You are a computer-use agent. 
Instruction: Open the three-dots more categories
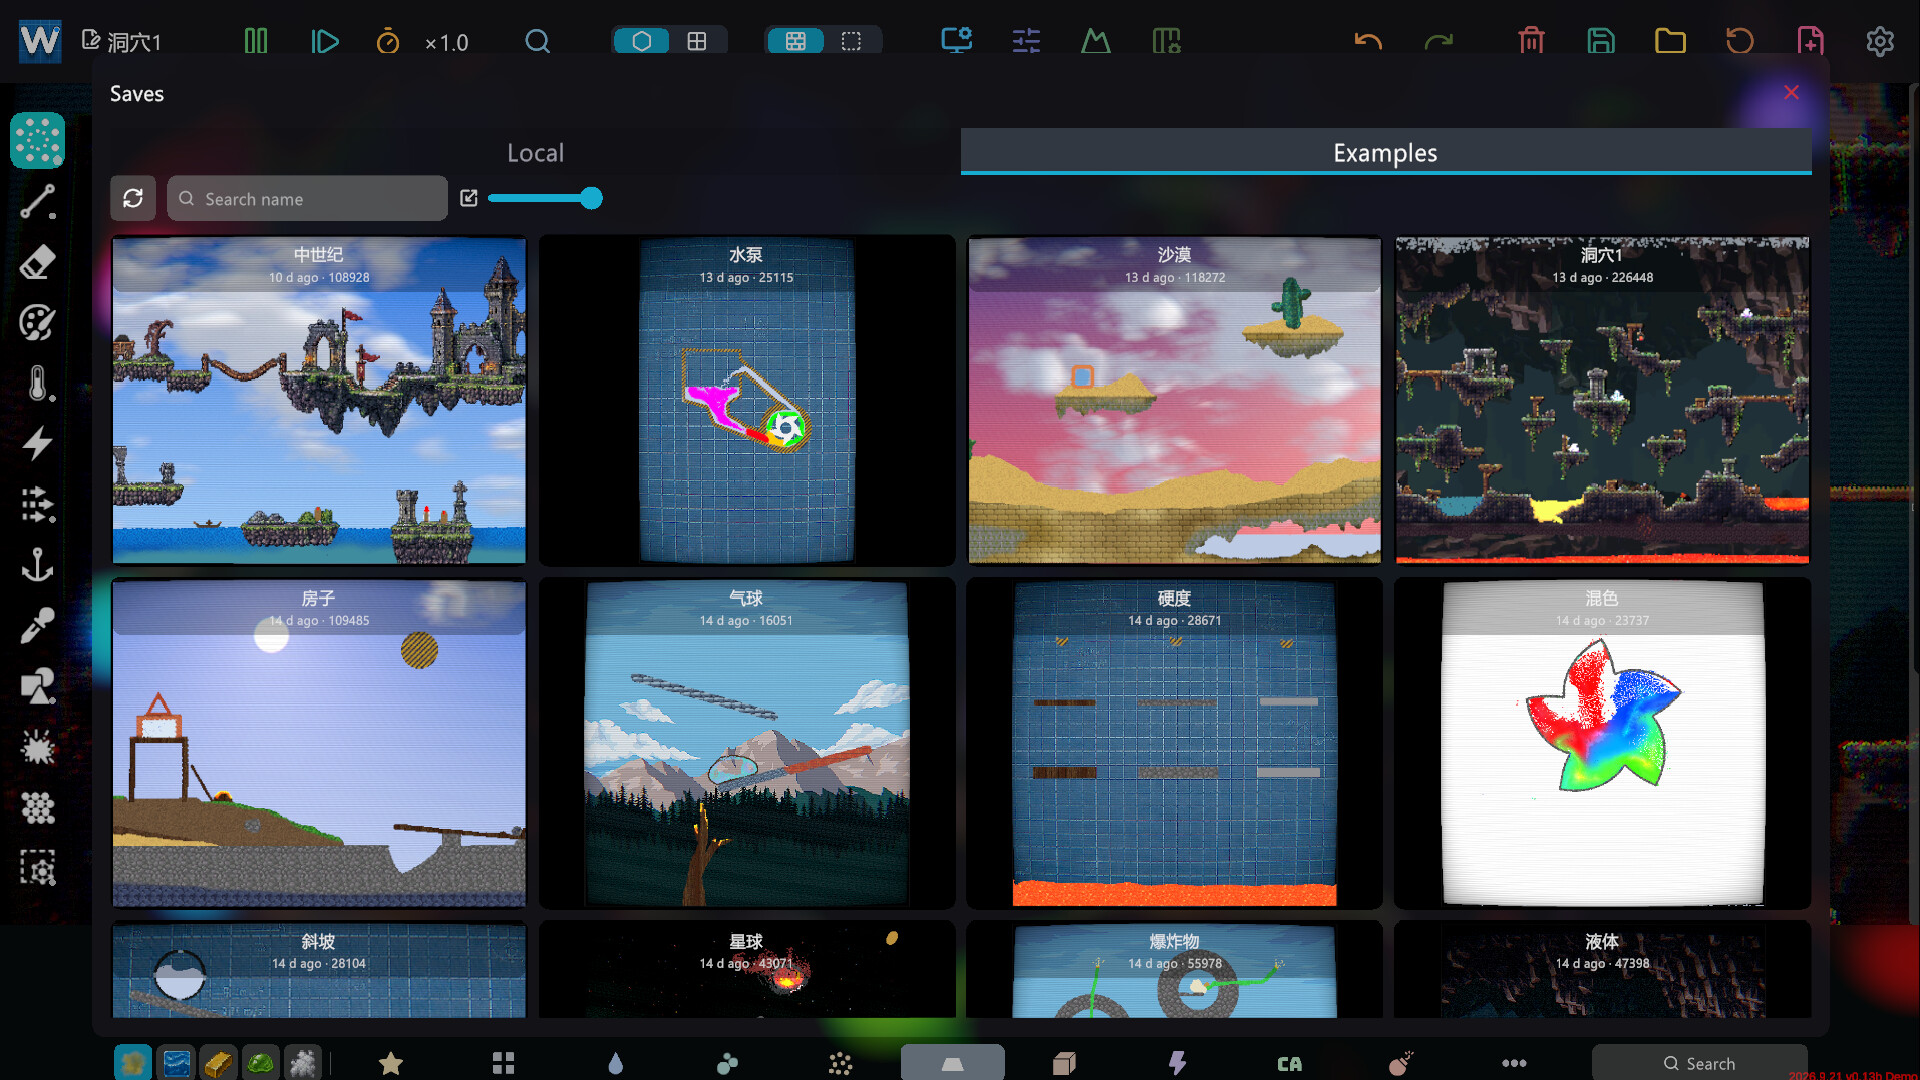[1514, 1063]
